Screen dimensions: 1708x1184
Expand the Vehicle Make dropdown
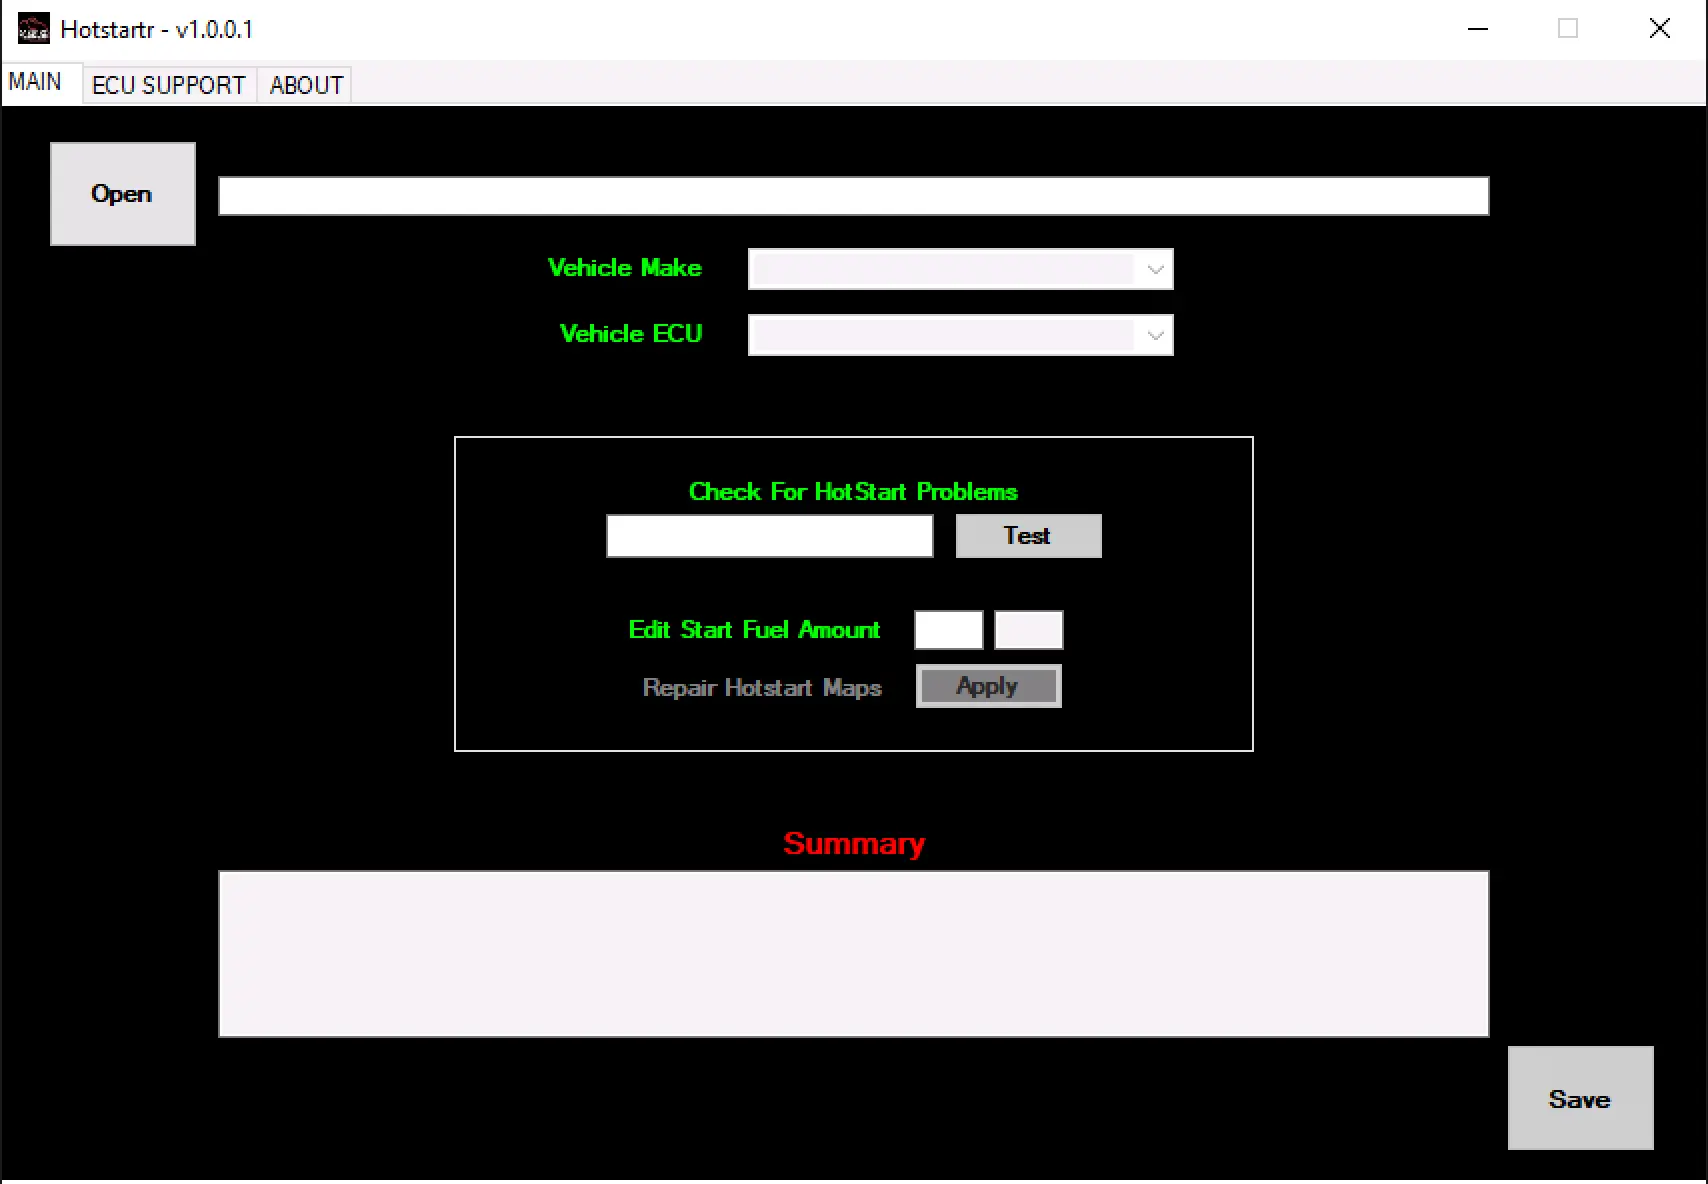click(960, 268)
